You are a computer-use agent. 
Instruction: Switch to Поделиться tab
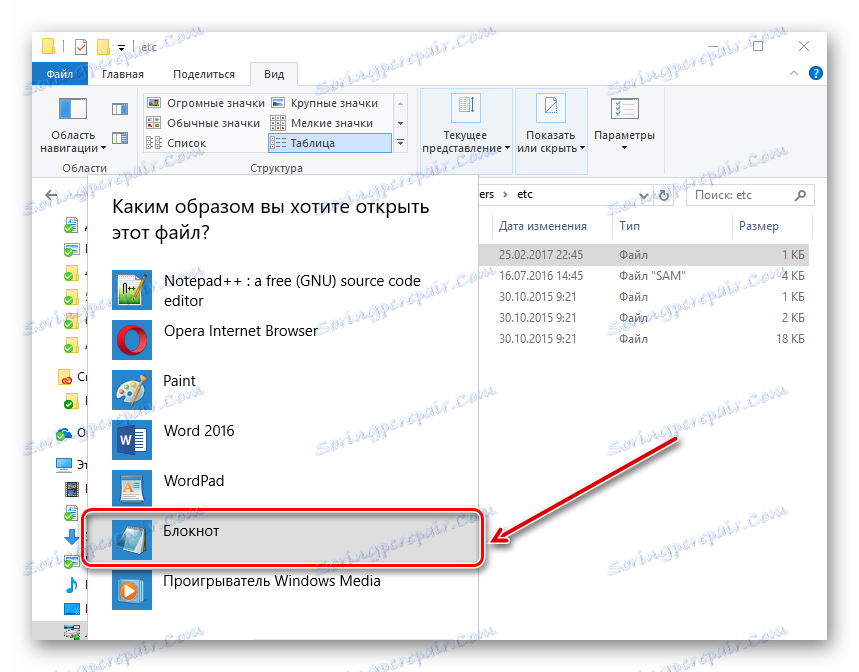coord(204,74)
